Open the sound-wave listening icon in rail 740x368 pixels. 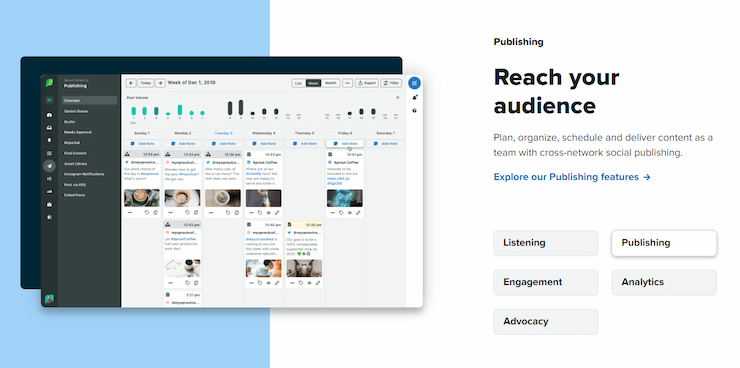[x=49, y=179]
